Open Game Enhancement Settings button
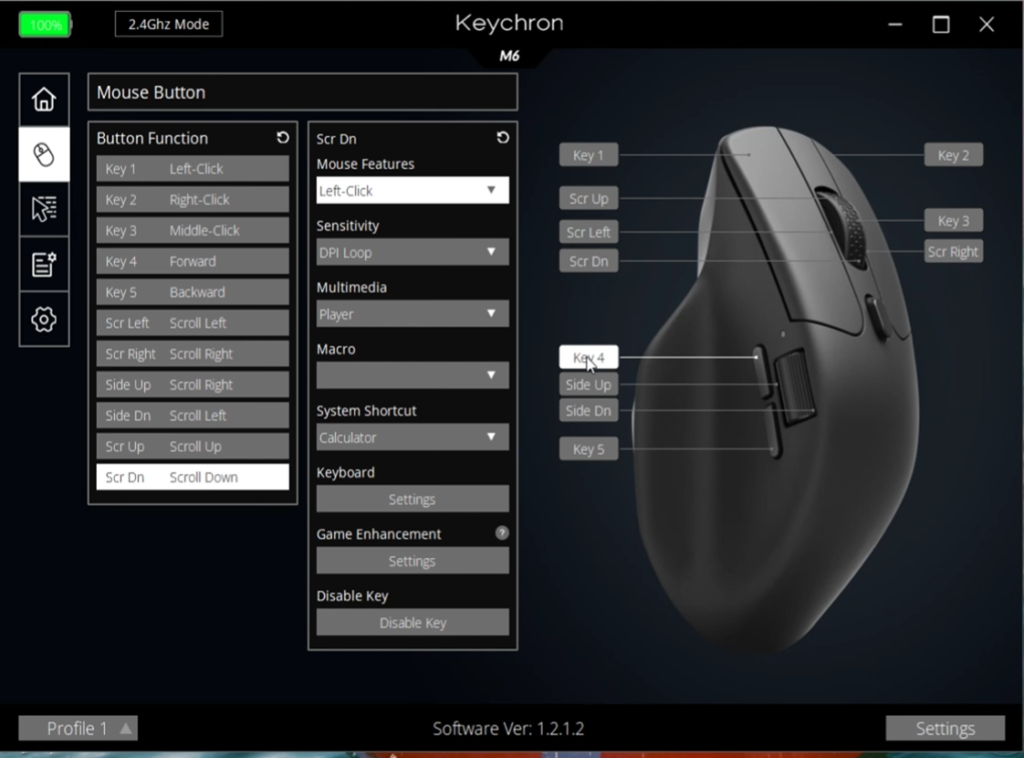This screenshot has width=1024, height=758. point(413,561)
